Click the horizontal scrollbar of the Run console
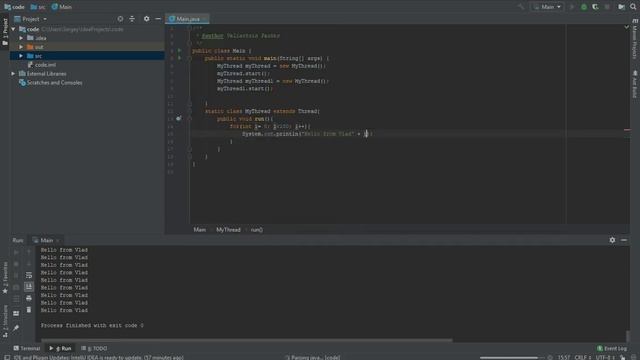640x360 pixels. click(247, 340)
